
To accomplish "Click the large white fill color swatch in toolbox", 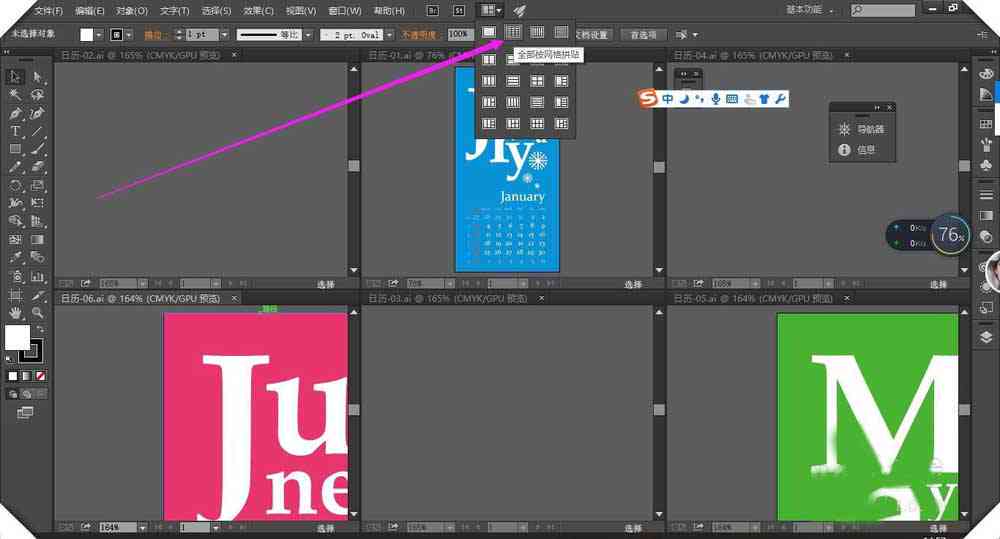I will 17,337.
